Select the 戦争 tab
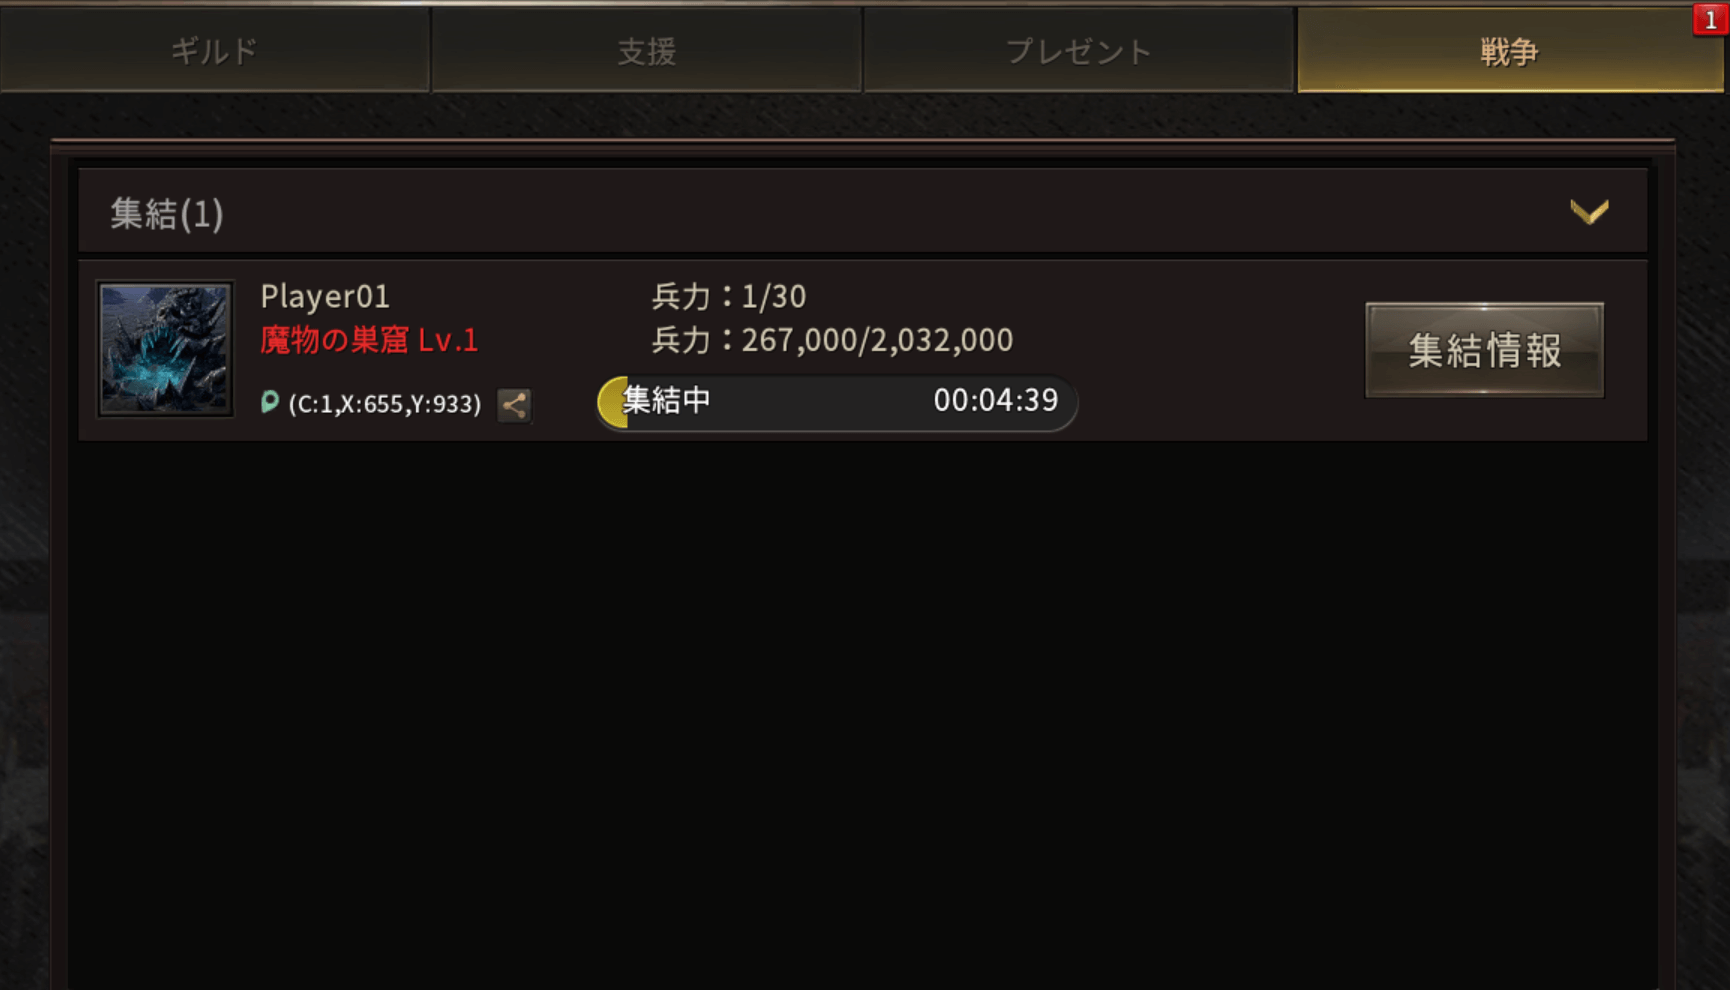This screenshot has width=1730, height=990. (1510, 50)
